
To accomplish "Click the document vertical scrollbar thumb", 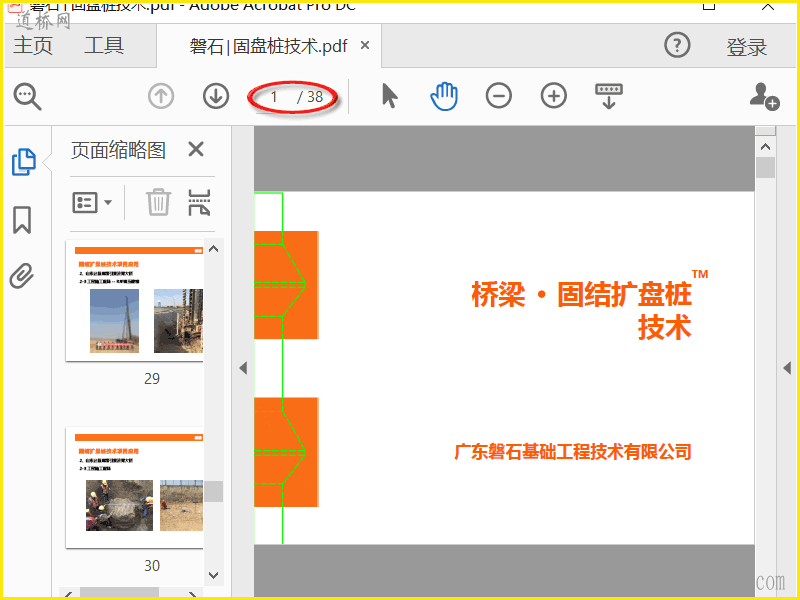I will tap(765, 167).
